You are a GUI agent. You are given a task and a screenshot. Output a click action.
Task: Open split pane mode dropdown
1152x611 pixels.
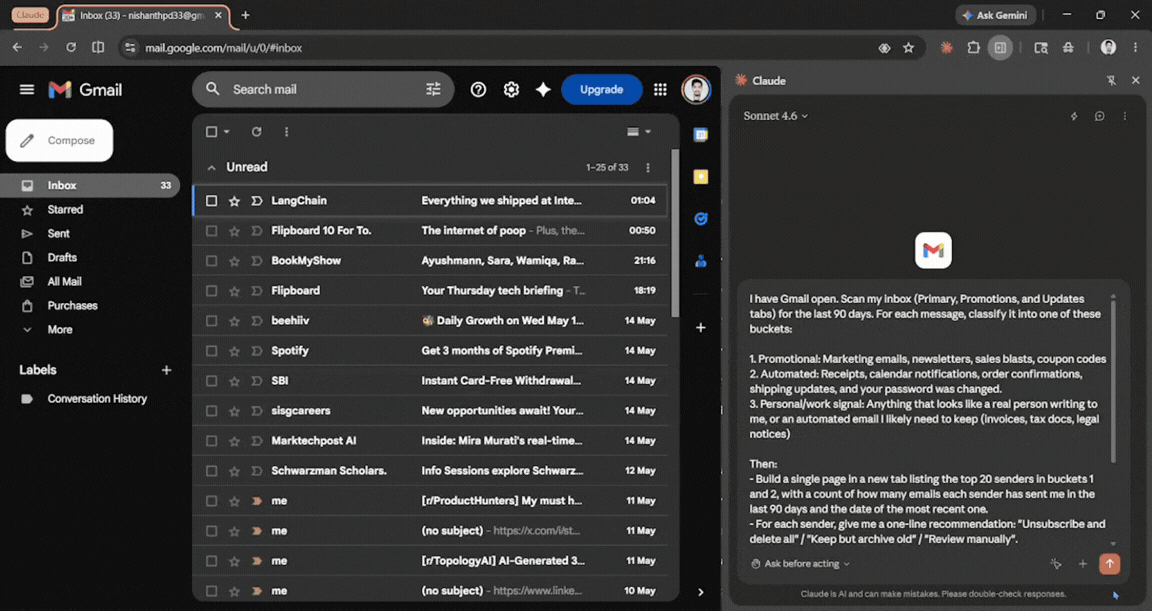pyautogui.click(x=638, y=131)
